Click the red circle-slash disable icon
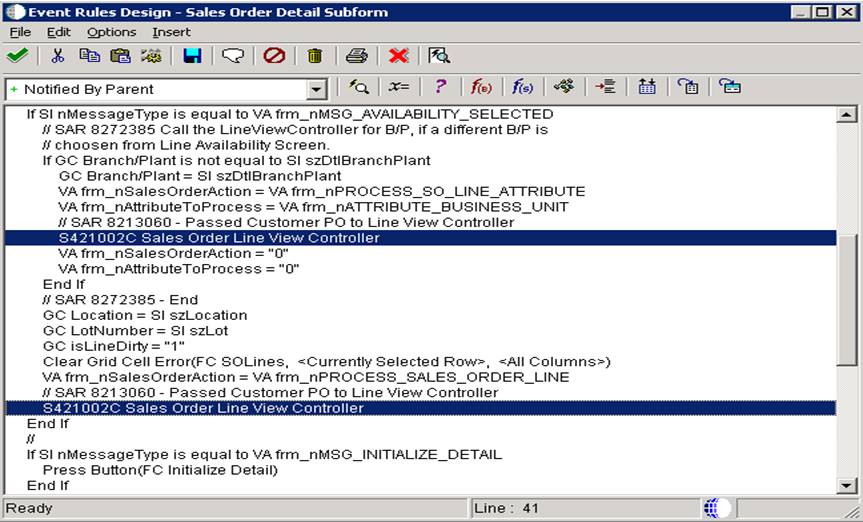Screen dimensions: 863x522 [274, 56]
